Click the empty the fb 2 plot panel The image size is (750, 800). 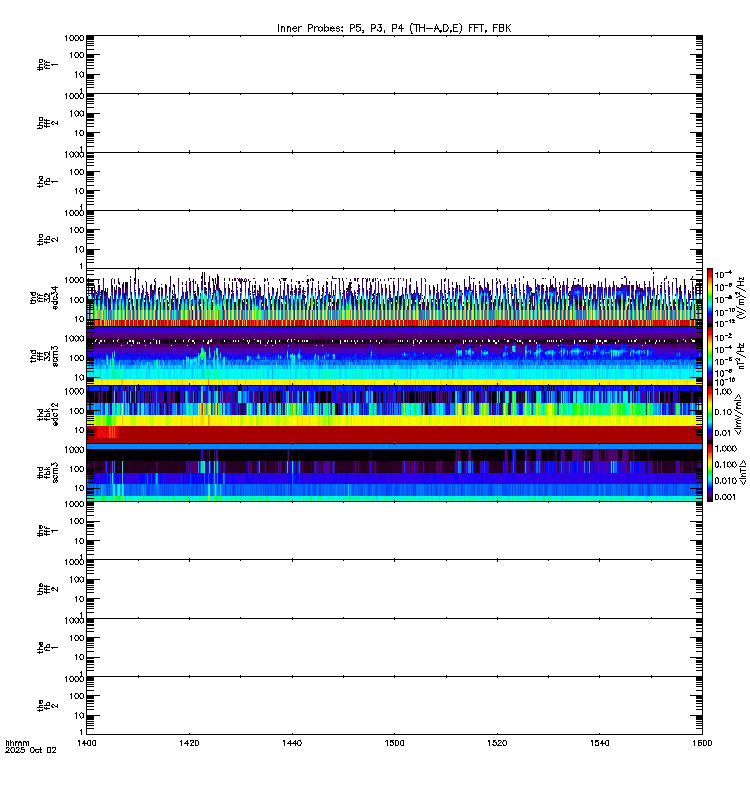point(394,706)
